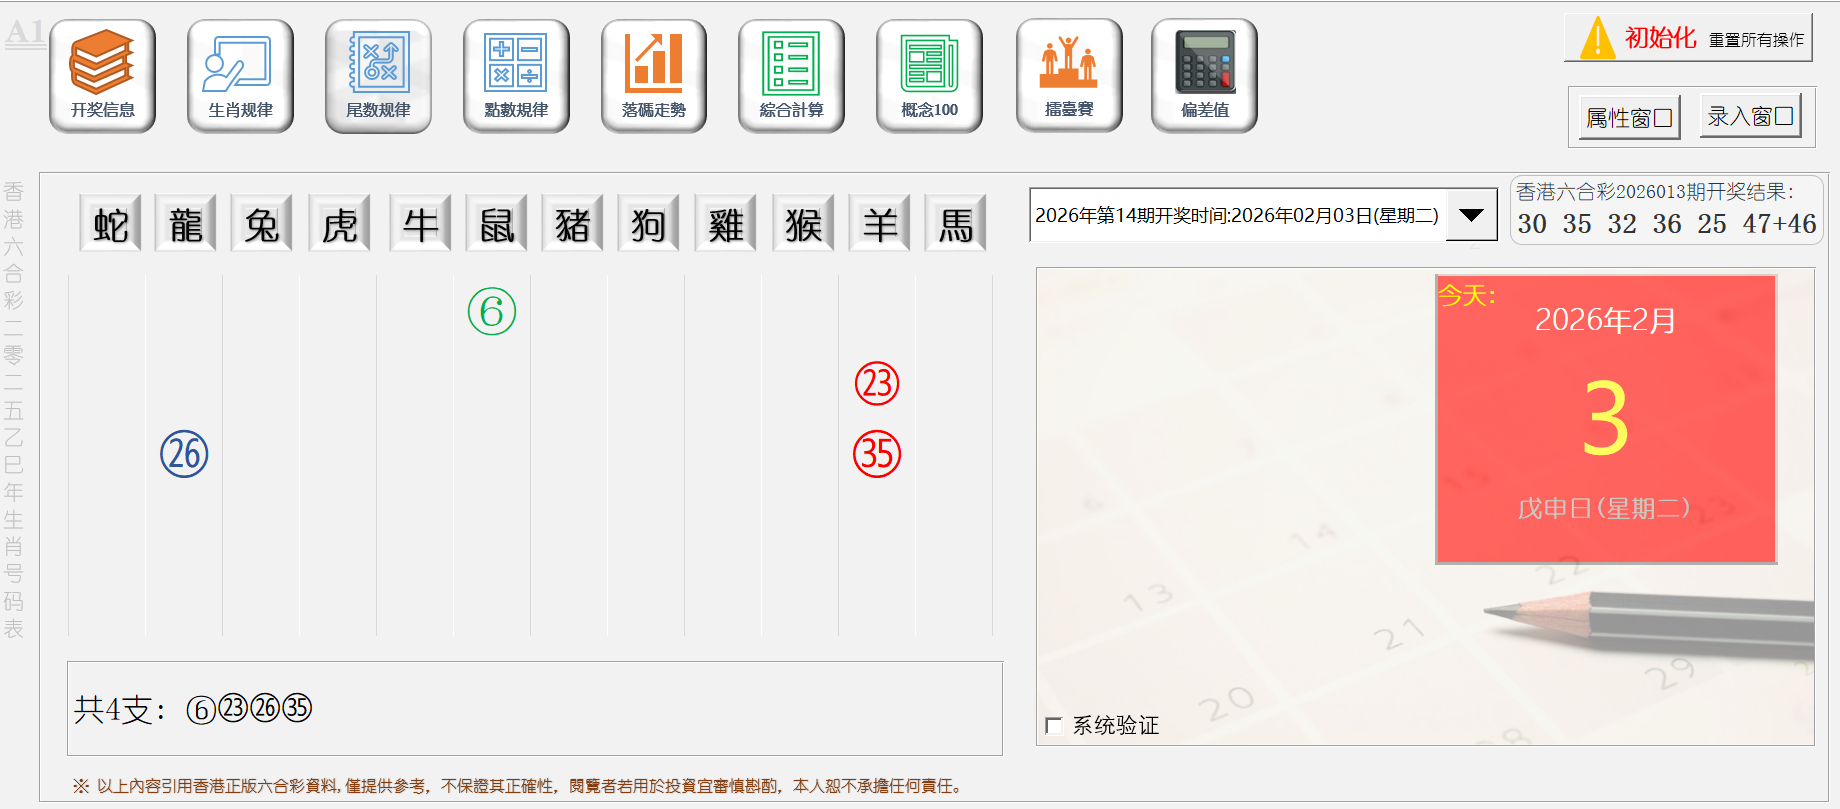Open the 录入窗口 entry window
The width and height of the screenshot is (1840, 809).
1750,116
